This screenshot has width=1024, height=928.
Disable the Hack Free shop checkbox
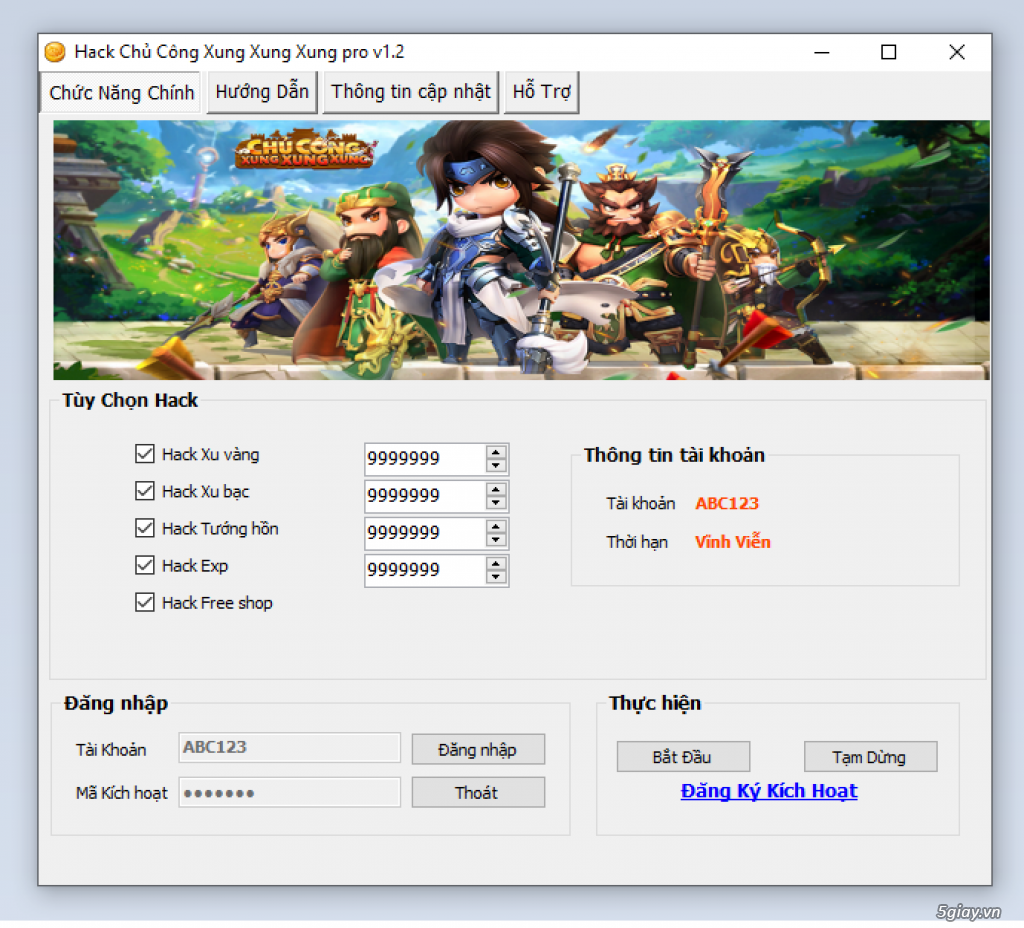pos(145,602)
